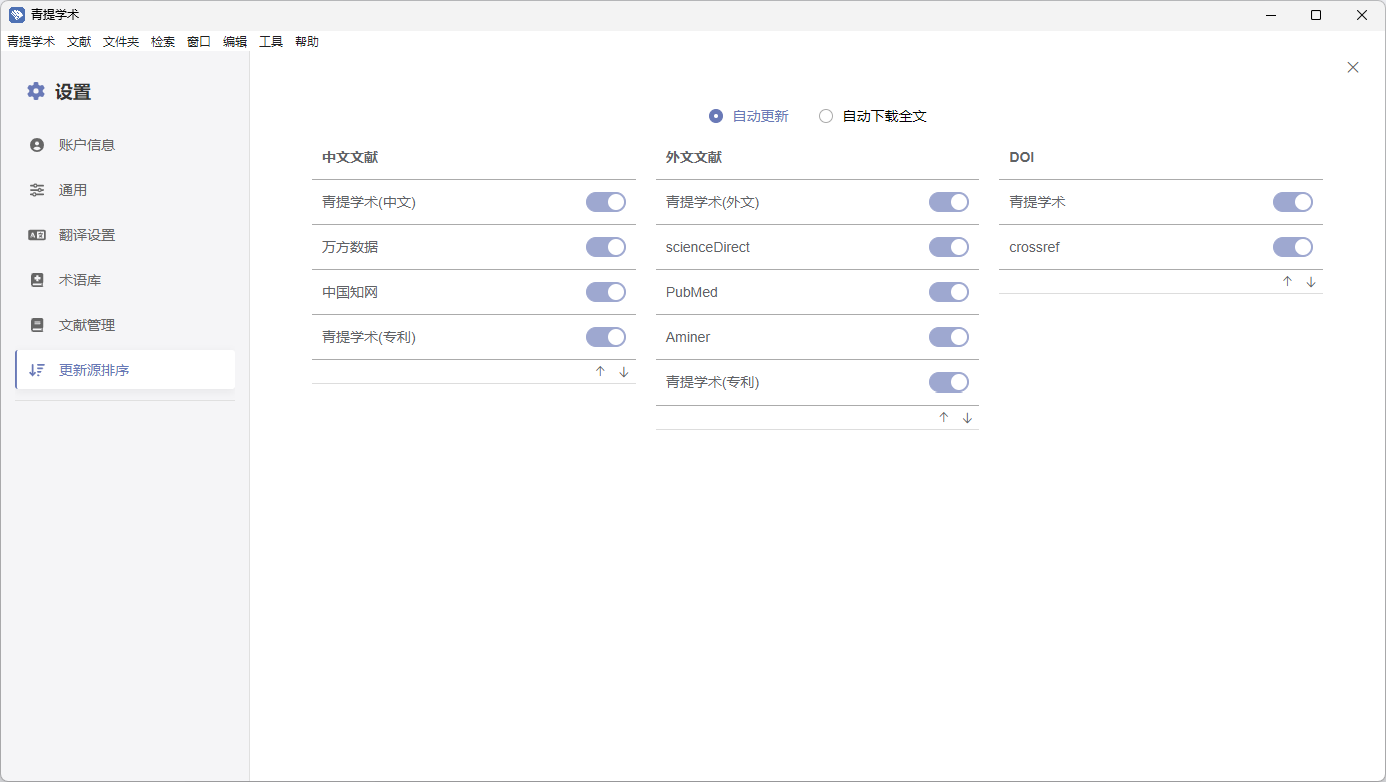Close the settings panel with the X
This screenshot has width=1386, height=782.
pyautogui.click(x=1353, y=67)
